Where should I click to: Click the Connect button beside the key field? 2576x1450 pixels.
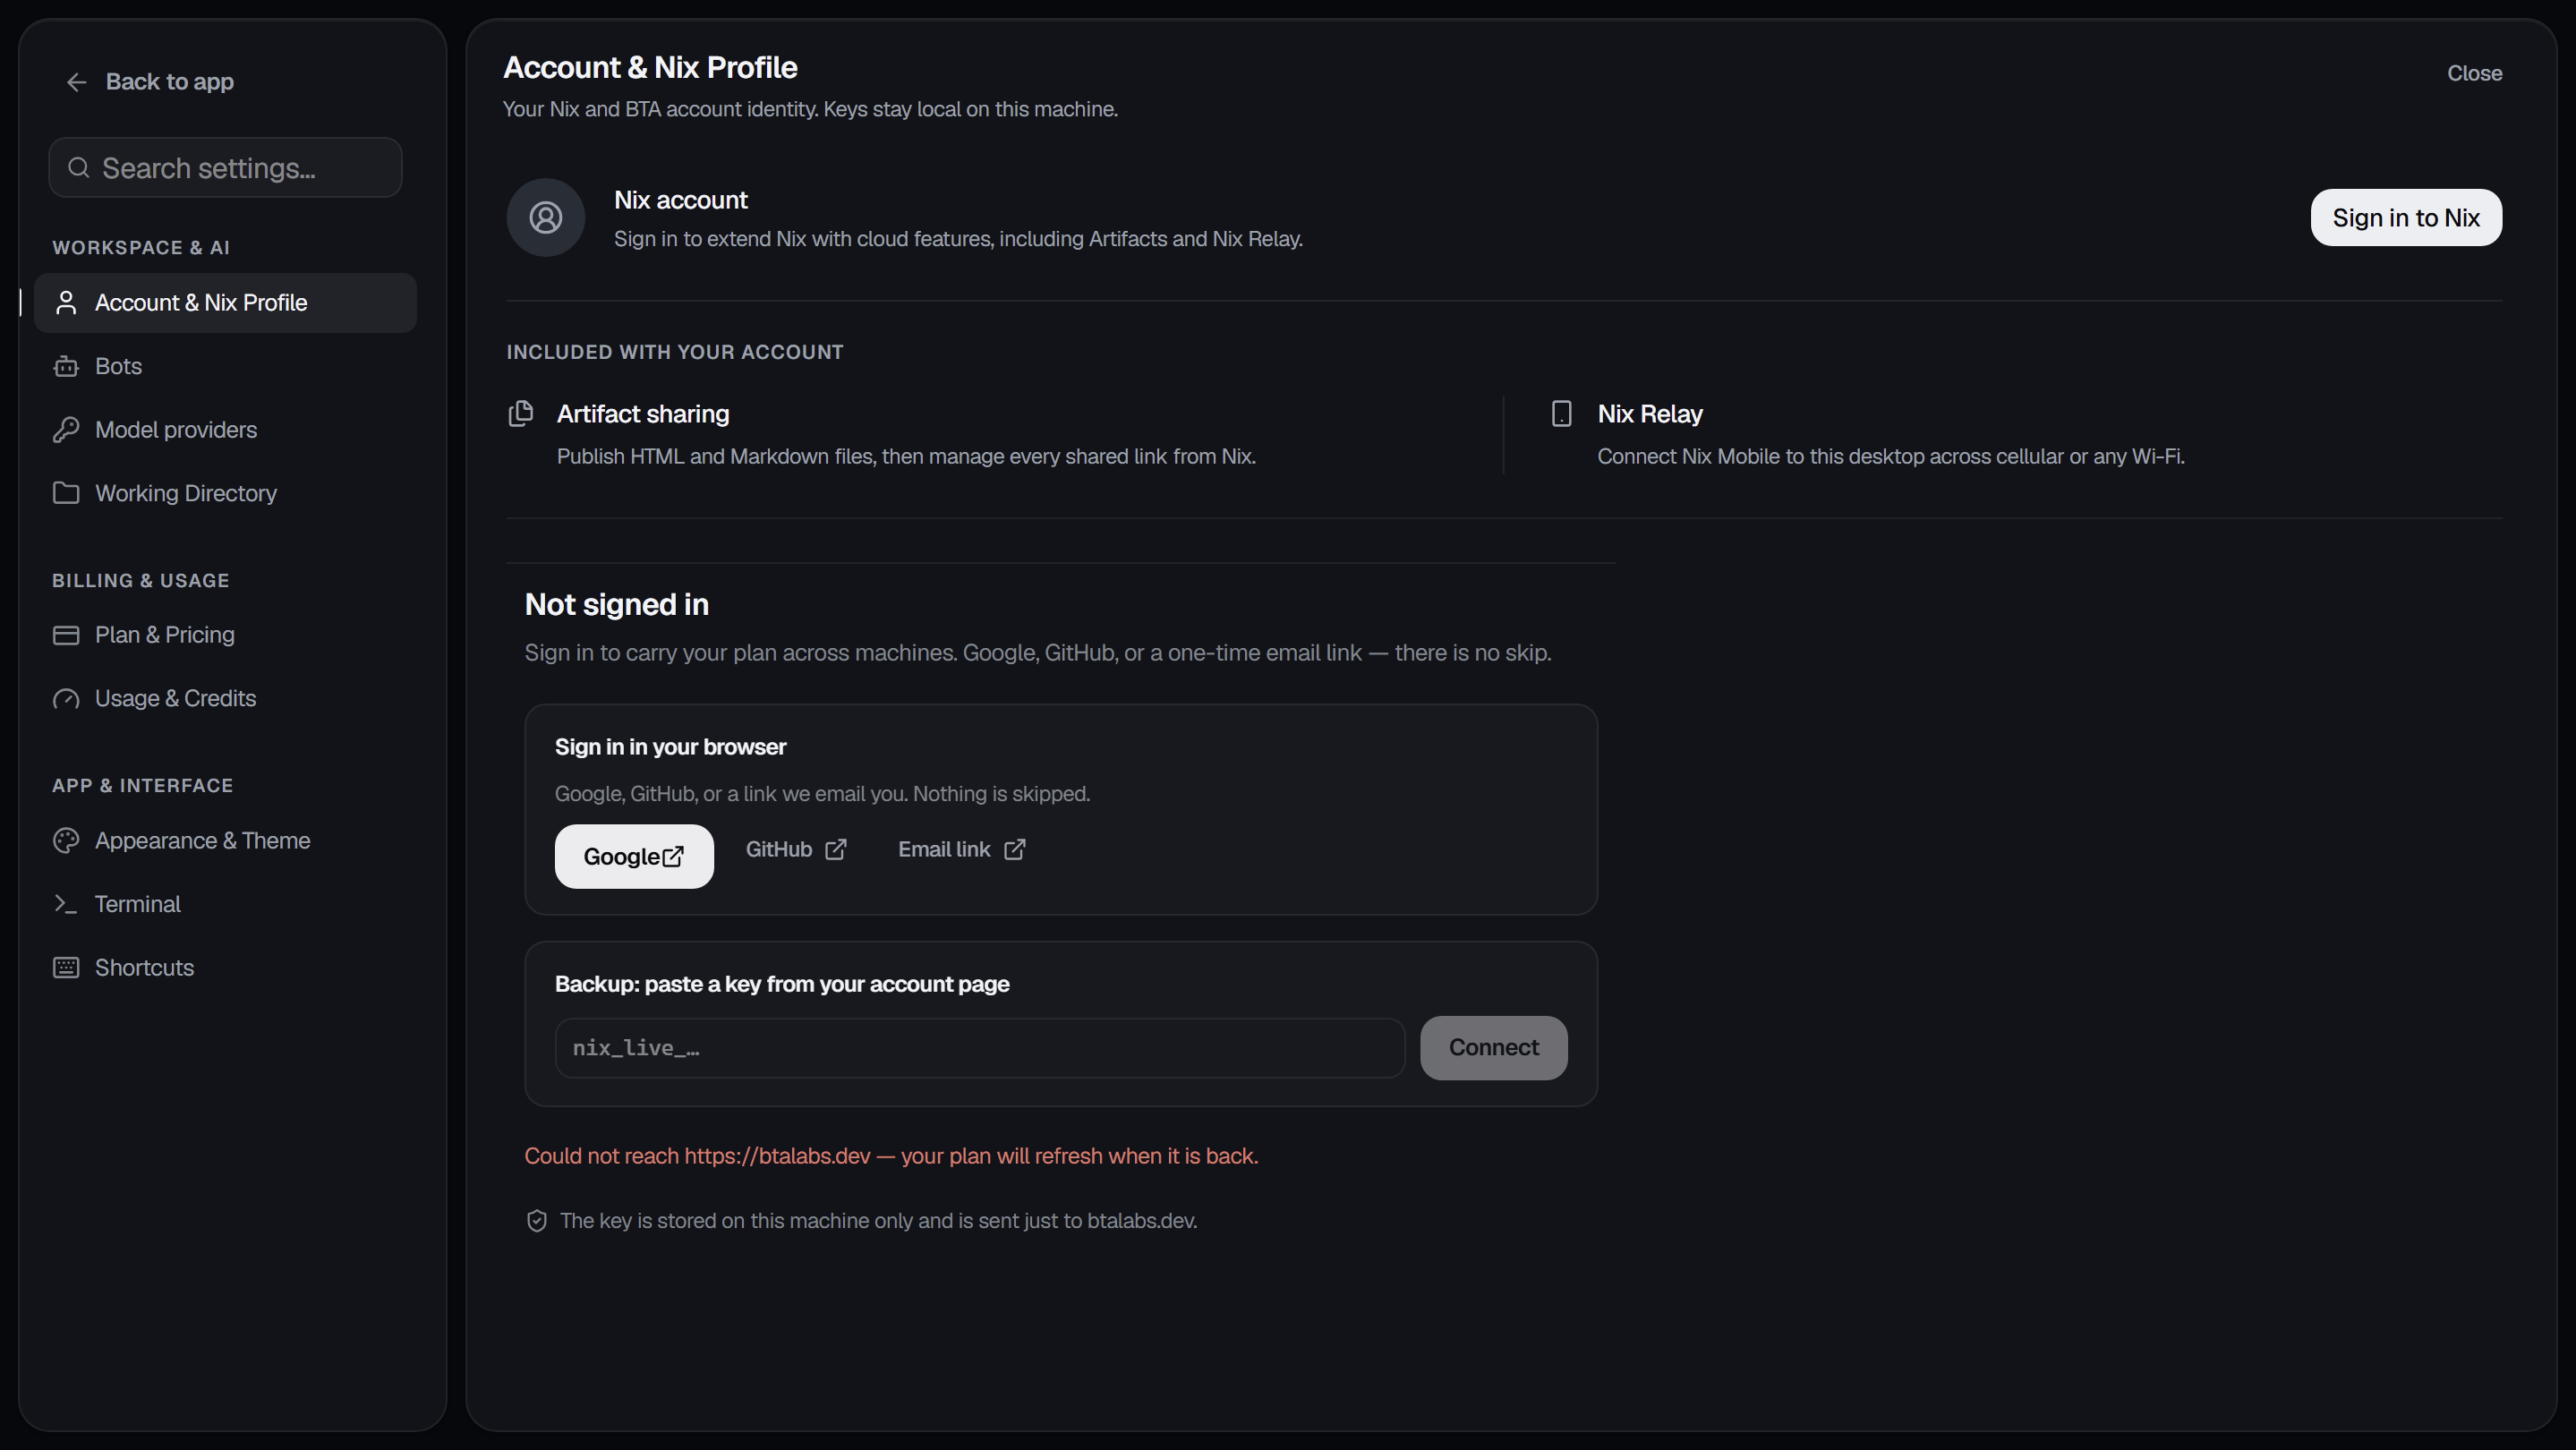(x=1494, y=1048)
